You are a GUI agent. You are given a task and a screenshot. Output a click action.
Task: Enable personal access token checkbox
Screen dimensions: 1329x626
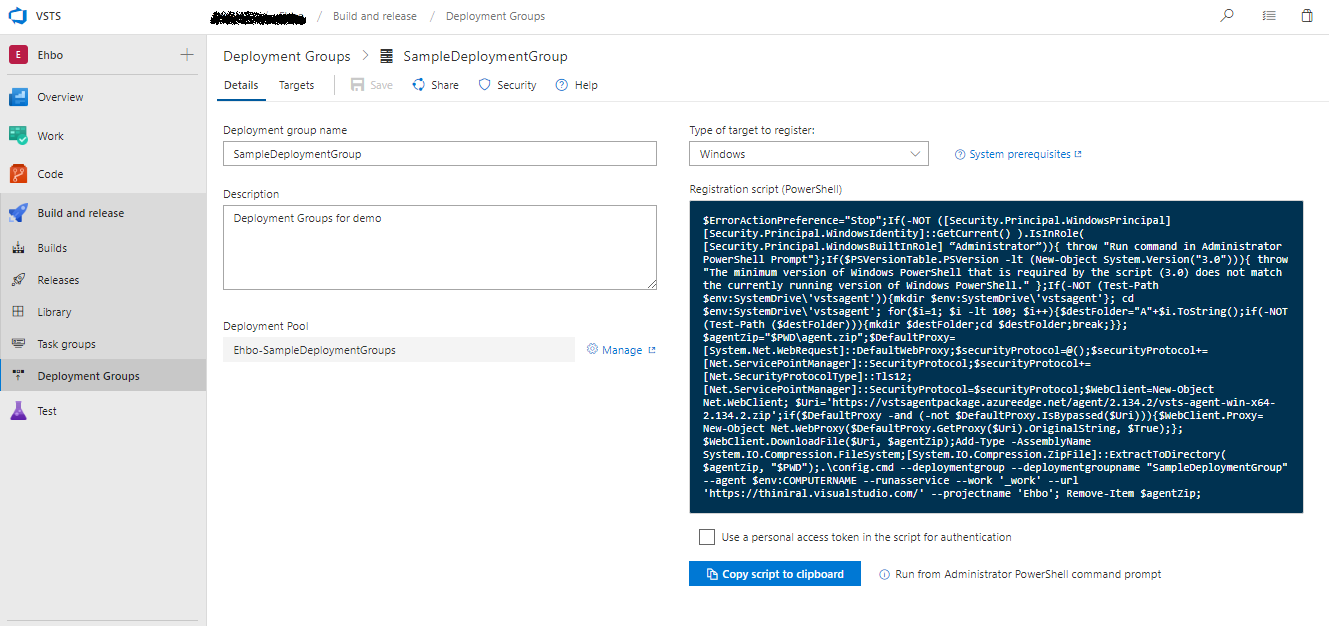coord(707,537)
